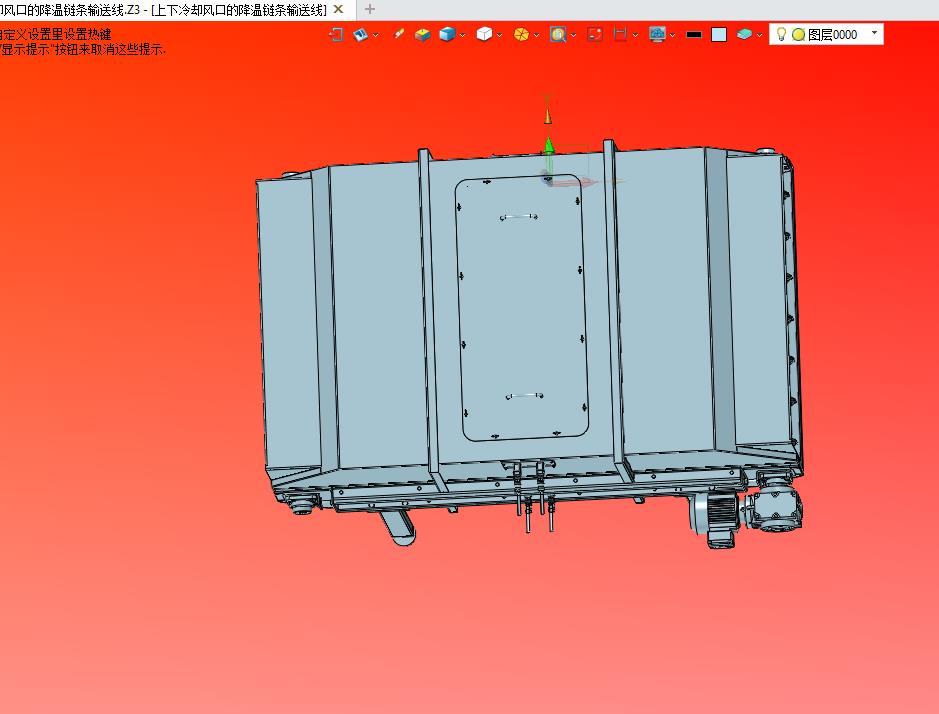Click the yellow-topped layered box icon
The image size is (939, 714).
[422, 35]
